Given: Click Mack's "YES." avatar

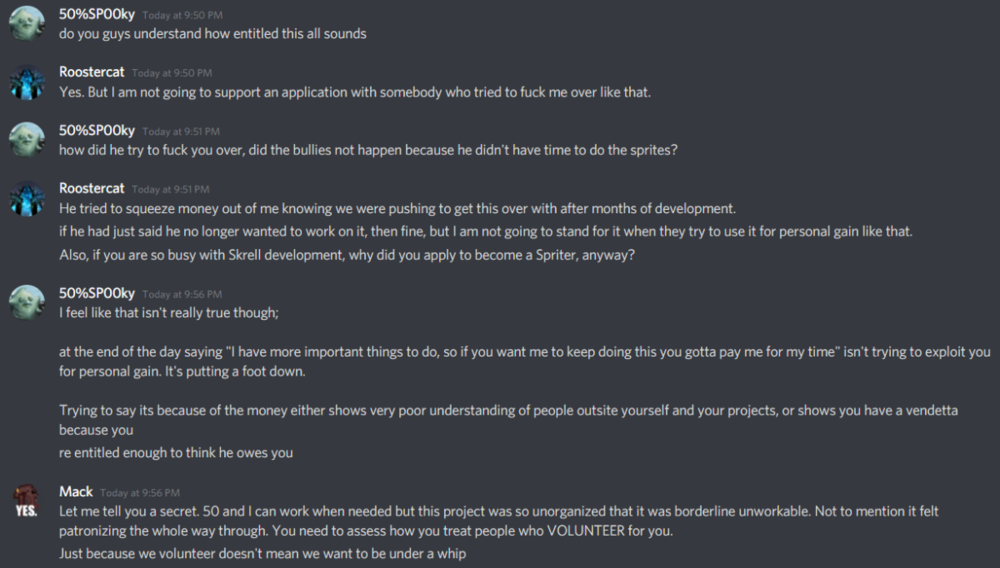Looking at the screenshot, I should 27,500.
